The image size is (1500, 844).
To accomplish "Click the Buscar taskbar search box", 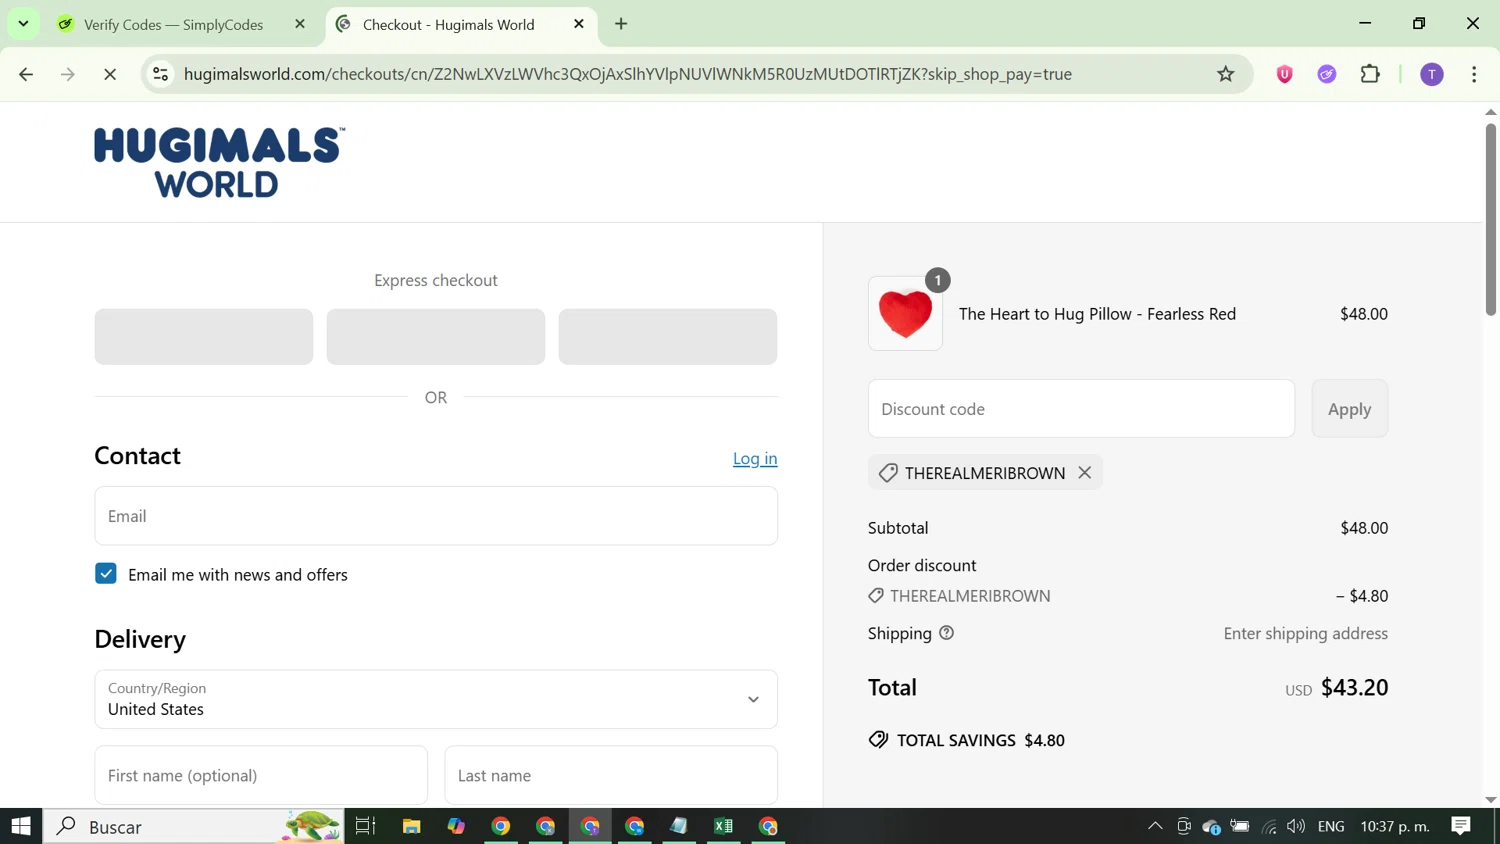I will pos(194,826).
